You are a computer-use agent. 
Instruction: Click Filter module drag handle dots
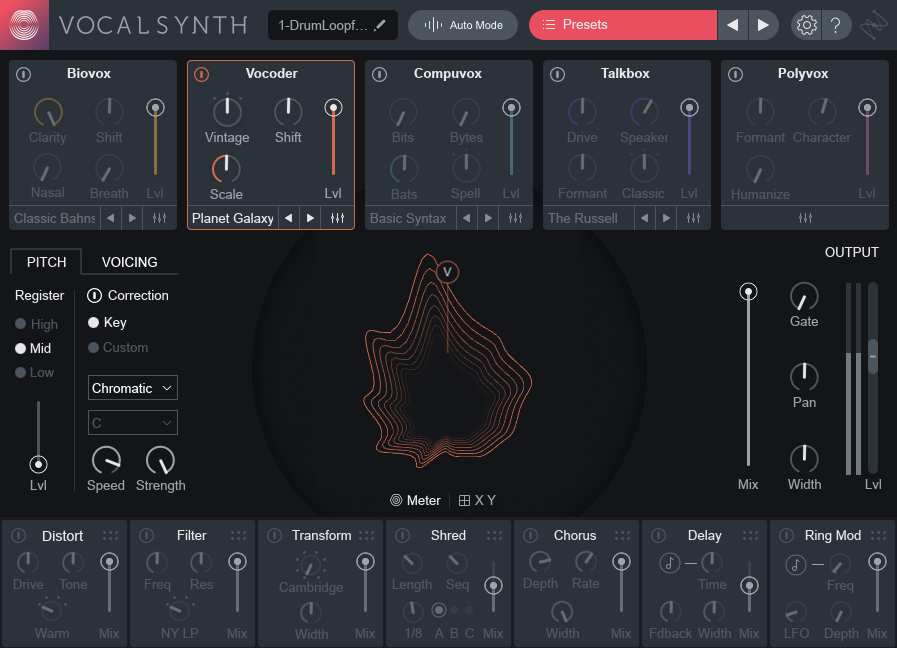pyautogui.click(x=239, y=535)
